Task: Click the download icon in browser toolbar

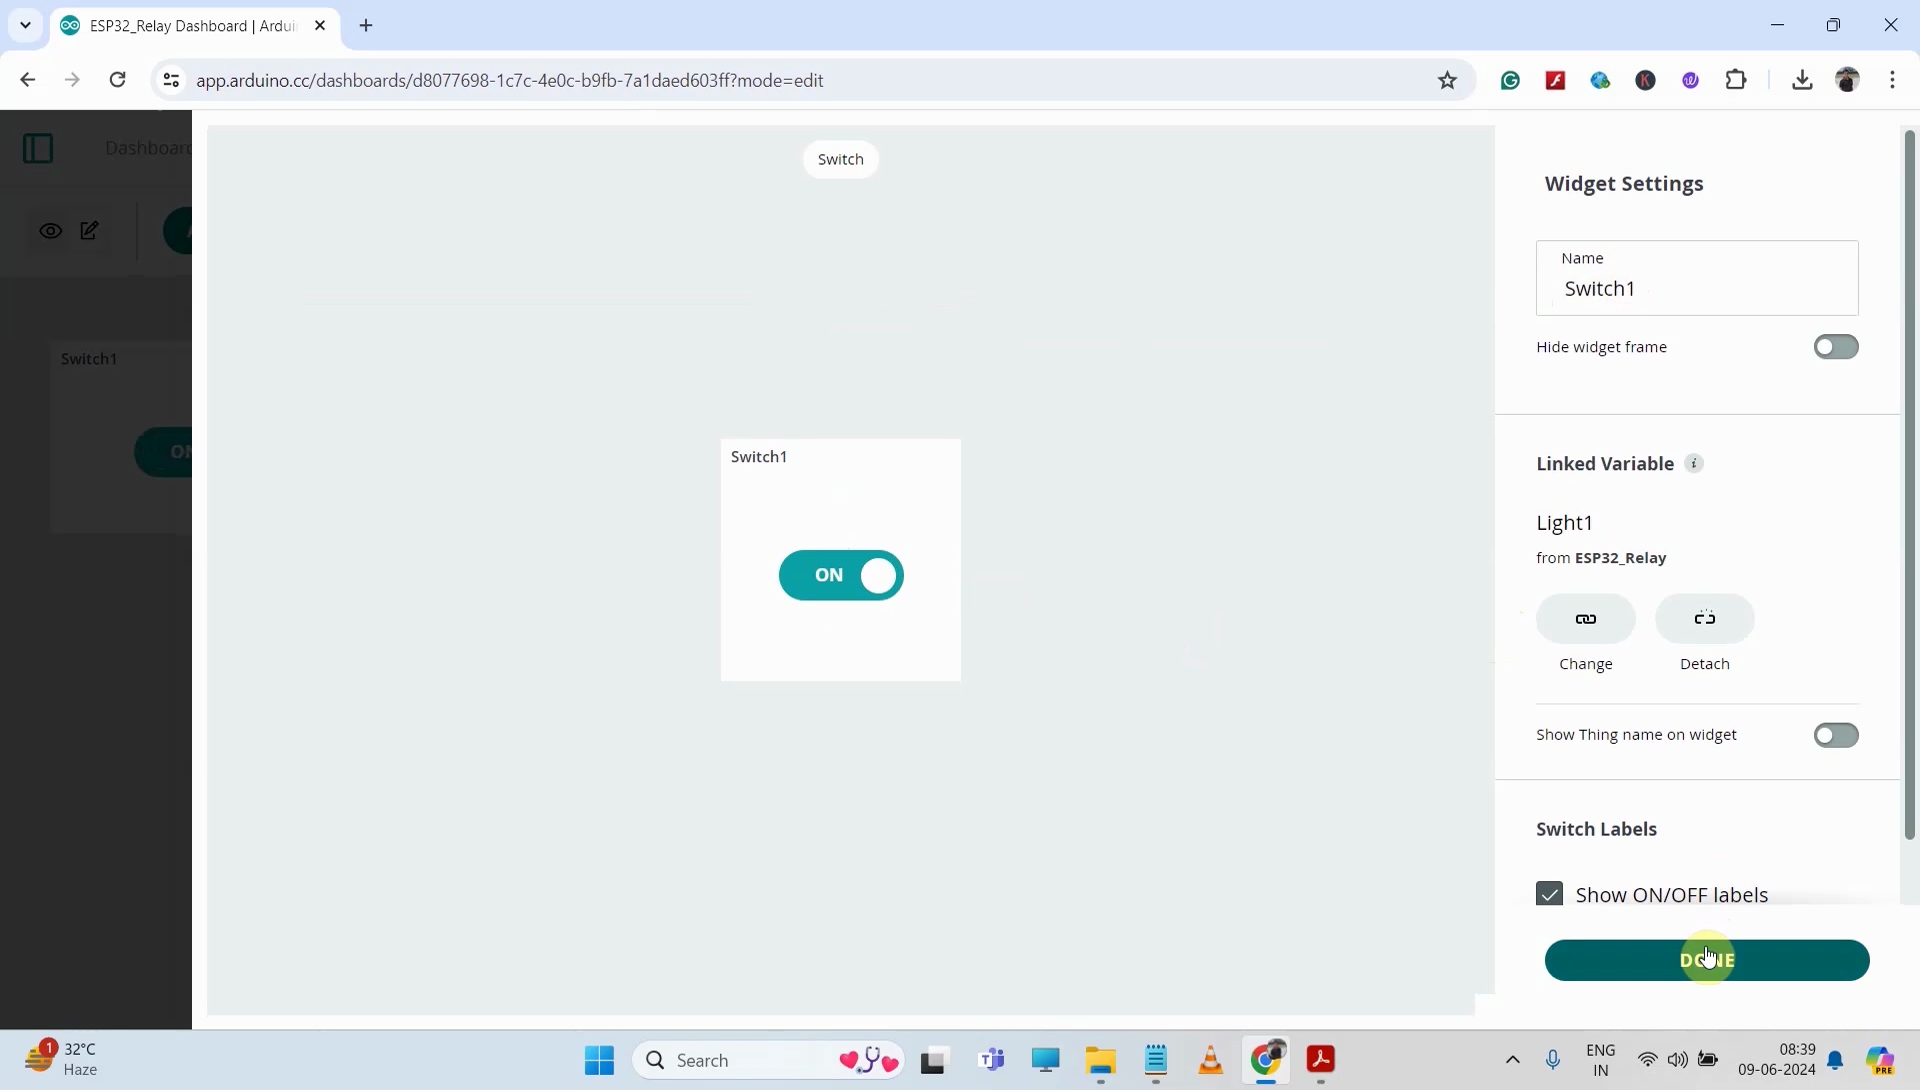Action: 1803,80
